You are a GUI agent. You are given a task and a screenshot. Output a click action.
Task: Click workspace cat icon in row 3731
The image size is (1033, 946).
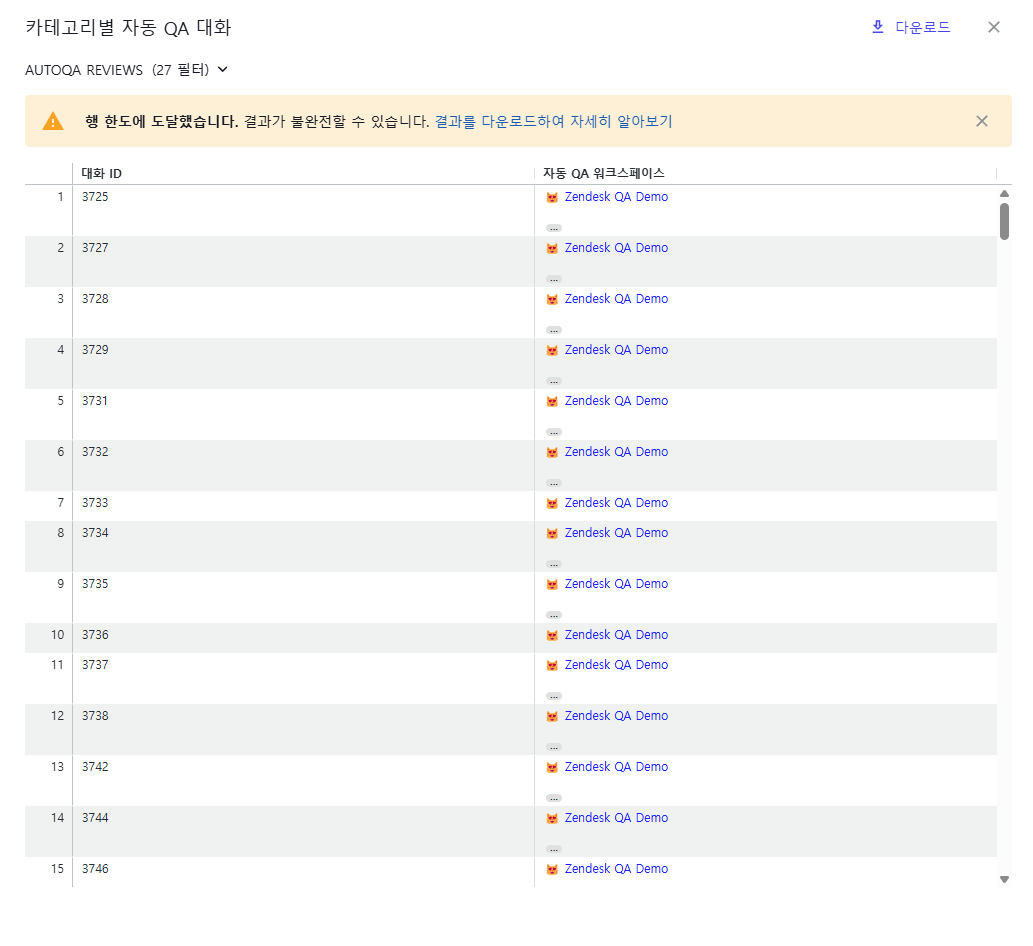(x=552, y=401)
